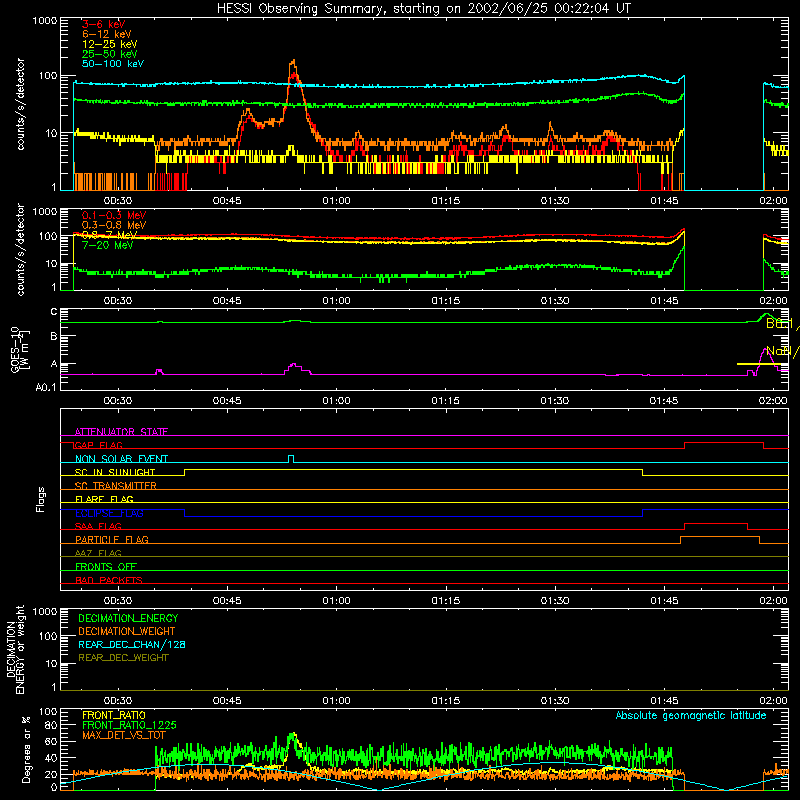Click the 00:45 tick label under decimation panel
The height and width of the screenshot is (800, 800).
click(227, 701)
